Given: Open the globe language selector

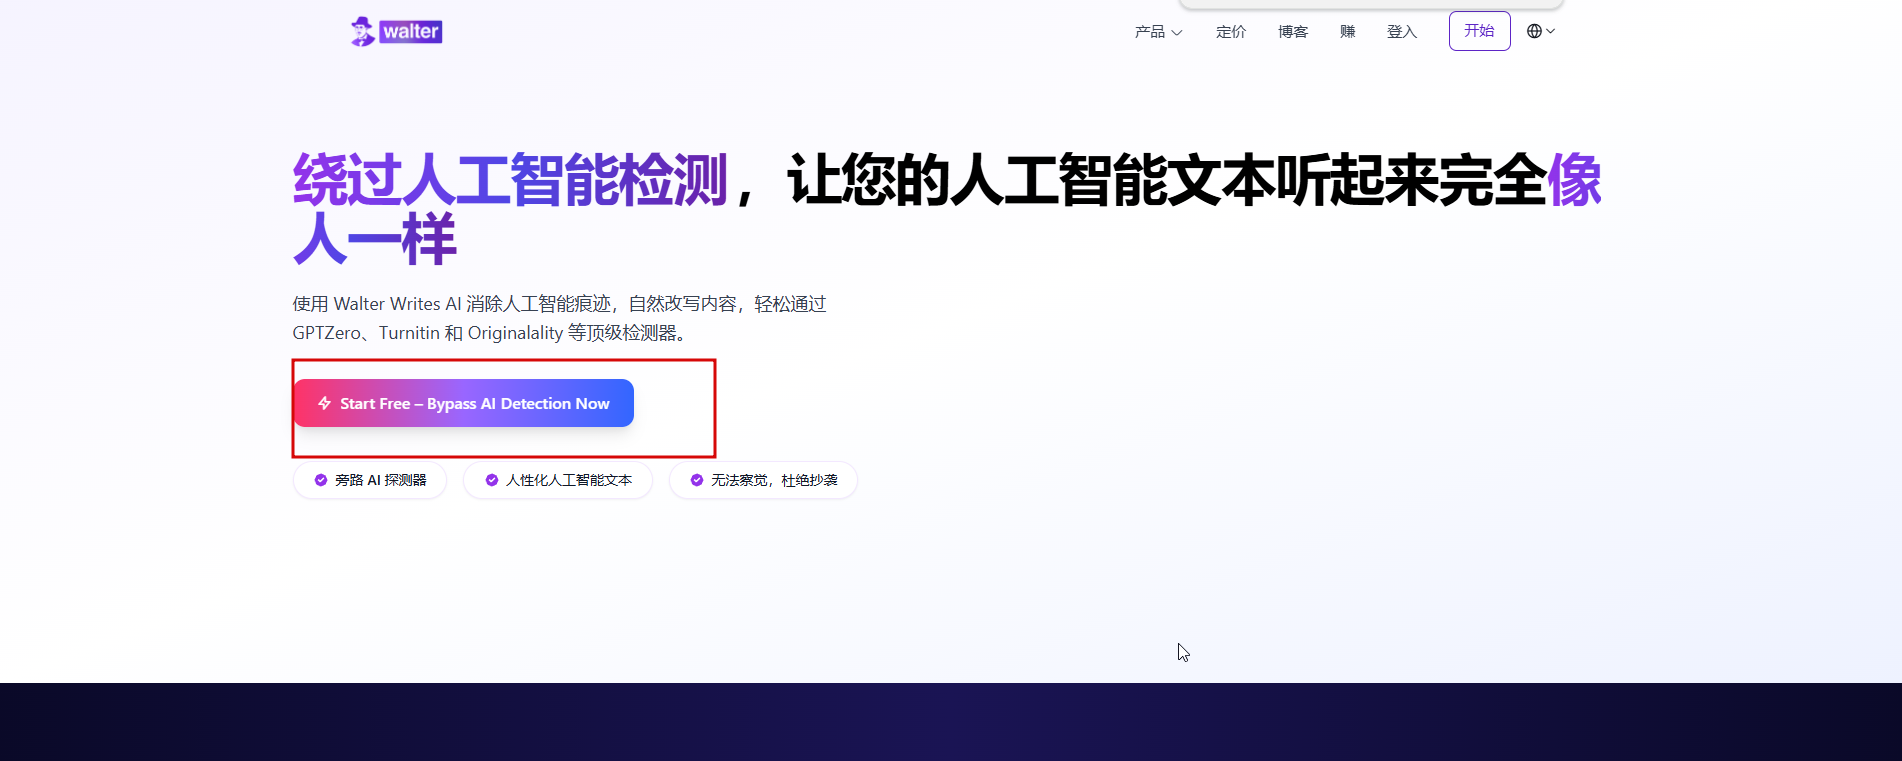Looking at the screenshot, I should click(1540, 31).
